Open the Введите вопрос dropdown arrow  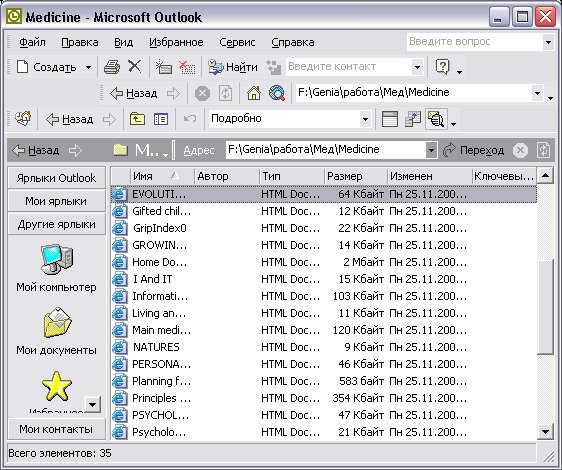[x=548, y=42]
